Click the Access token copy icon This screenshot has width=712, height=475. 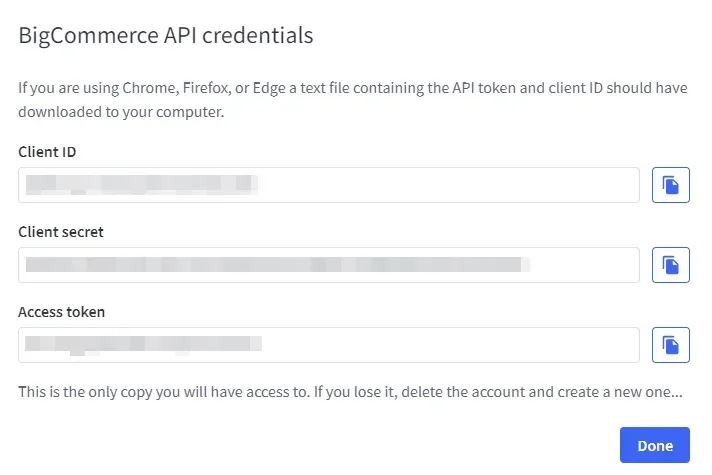pyautogui.click(x=671, y=345)
